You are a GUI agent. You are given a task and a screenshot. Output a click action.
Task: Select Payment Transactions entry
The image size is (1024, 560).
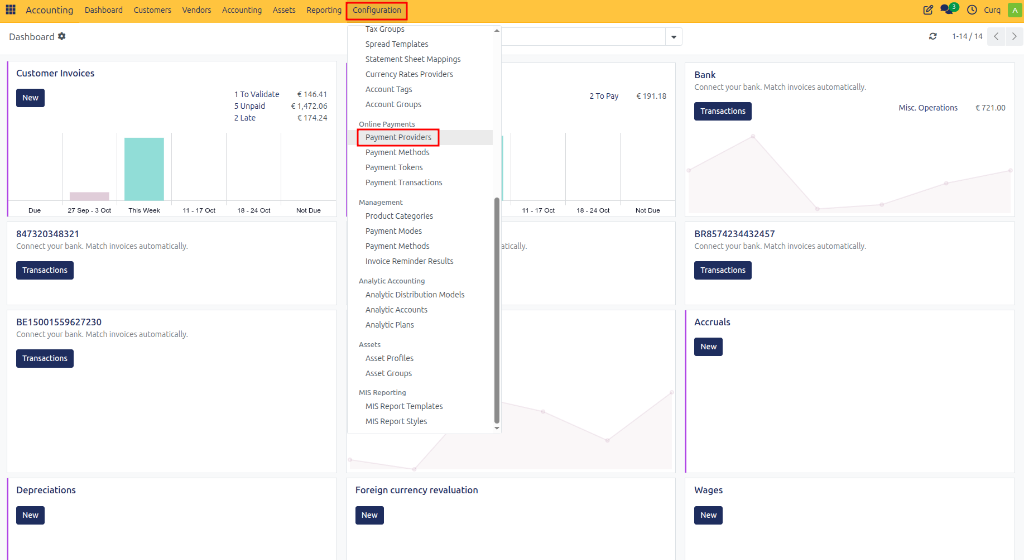(x=404, y=182)
